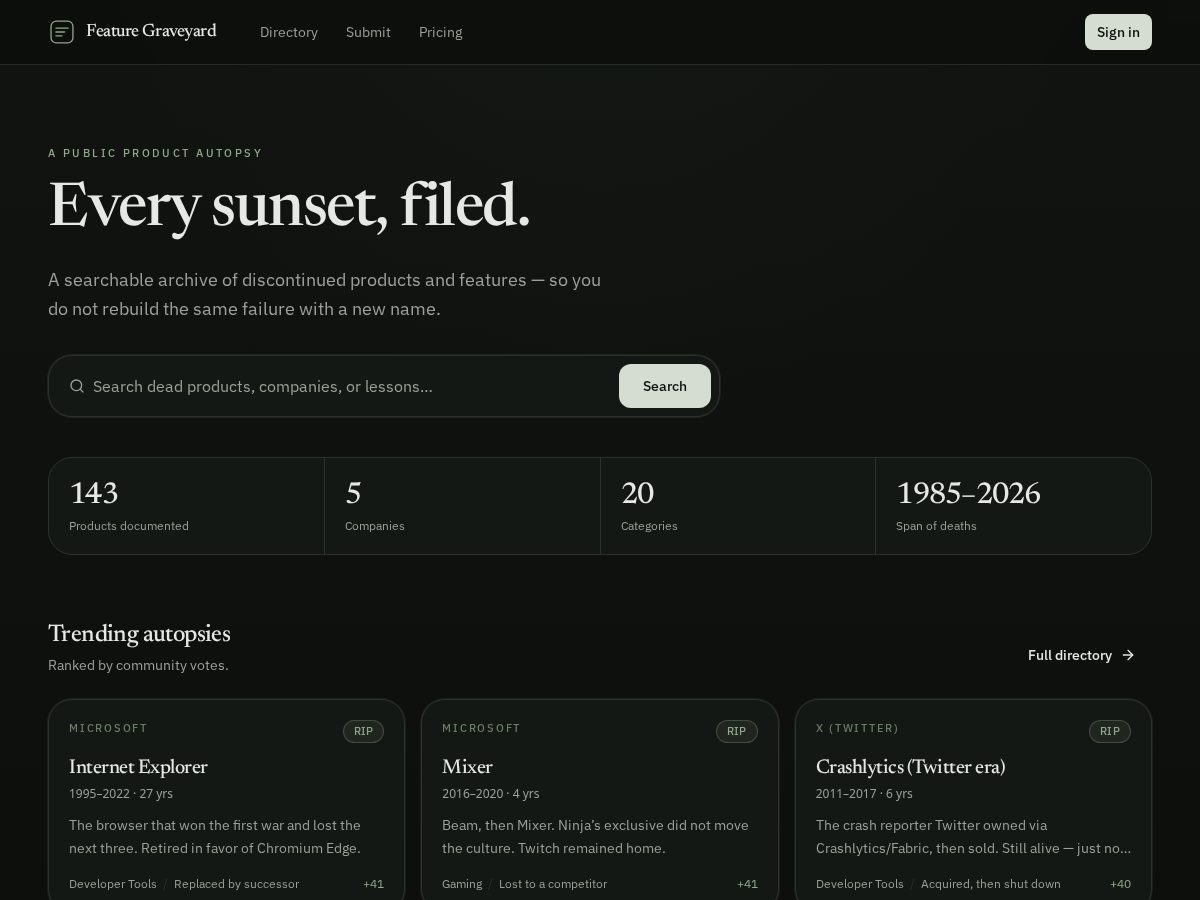Open the Directory nav item

pyautogui.click(x=289, y=32)
